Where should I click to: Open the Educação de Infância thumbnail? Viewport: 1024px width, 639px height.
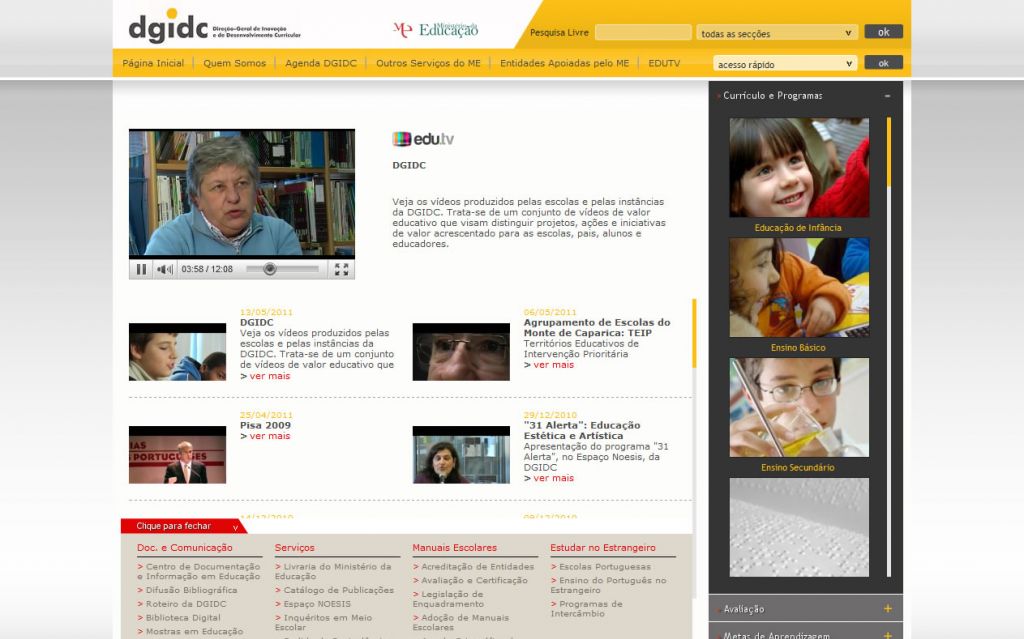coord(798,168)
